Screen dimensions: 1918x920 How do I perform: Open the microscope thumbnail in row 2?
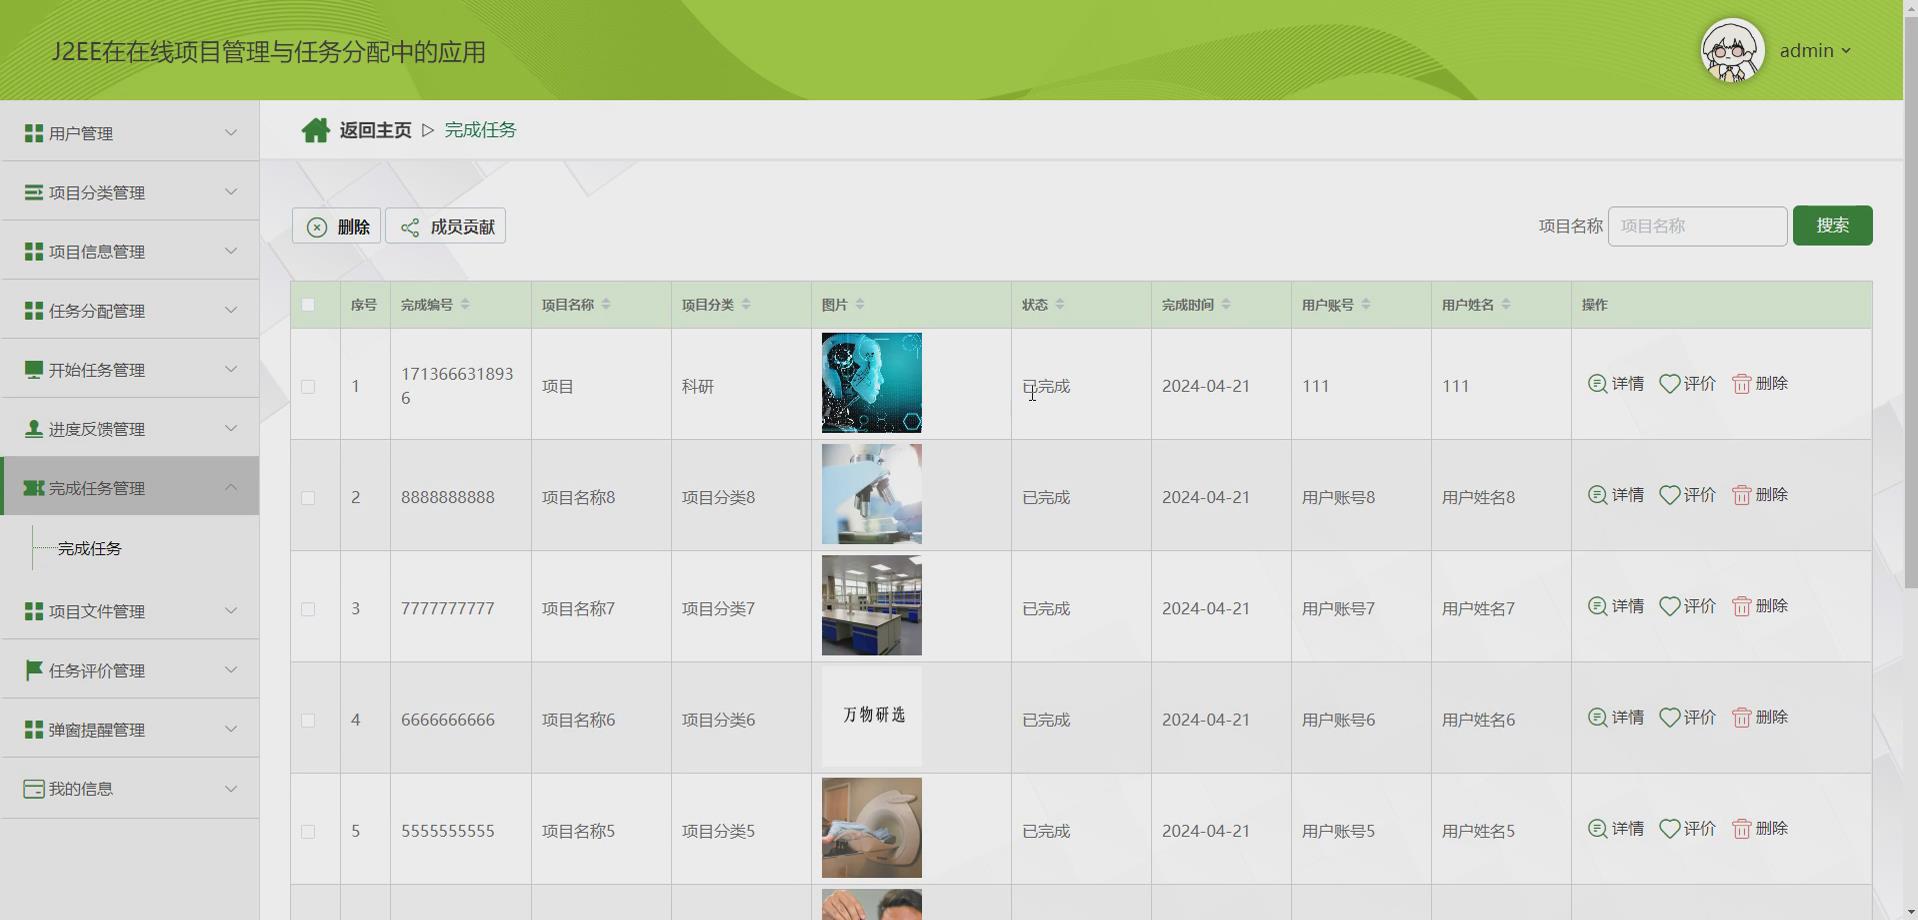[x=872, y=494]
